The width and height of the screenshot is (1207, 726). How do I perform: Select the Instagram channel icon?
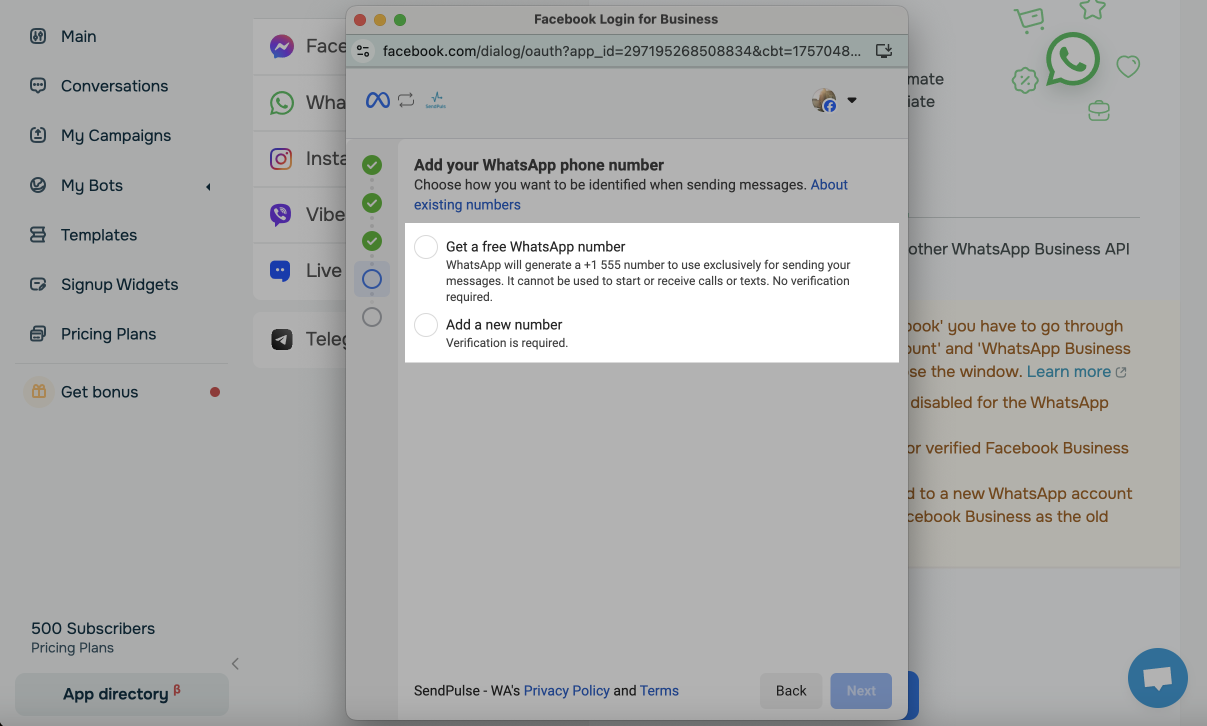(x=282, y=159)
